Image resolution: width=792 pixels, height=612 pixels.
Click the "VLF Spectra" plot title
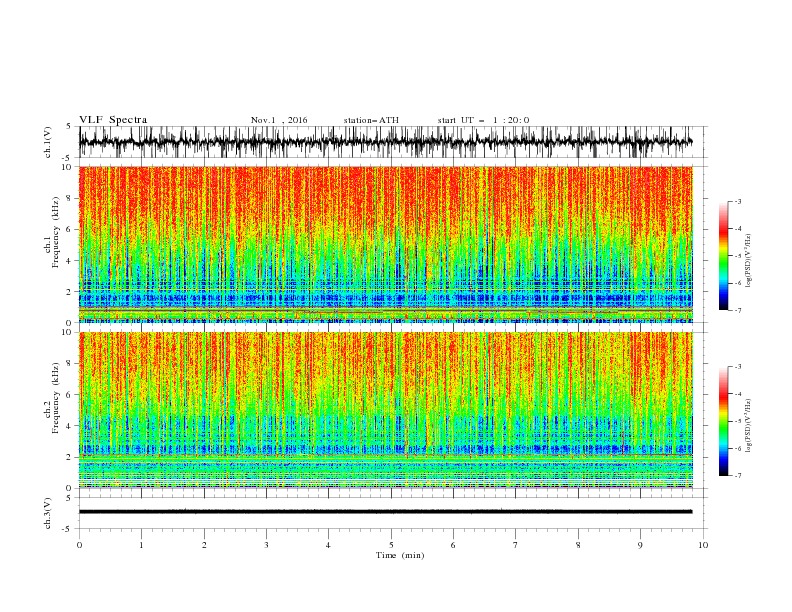[x=113, y=120]
